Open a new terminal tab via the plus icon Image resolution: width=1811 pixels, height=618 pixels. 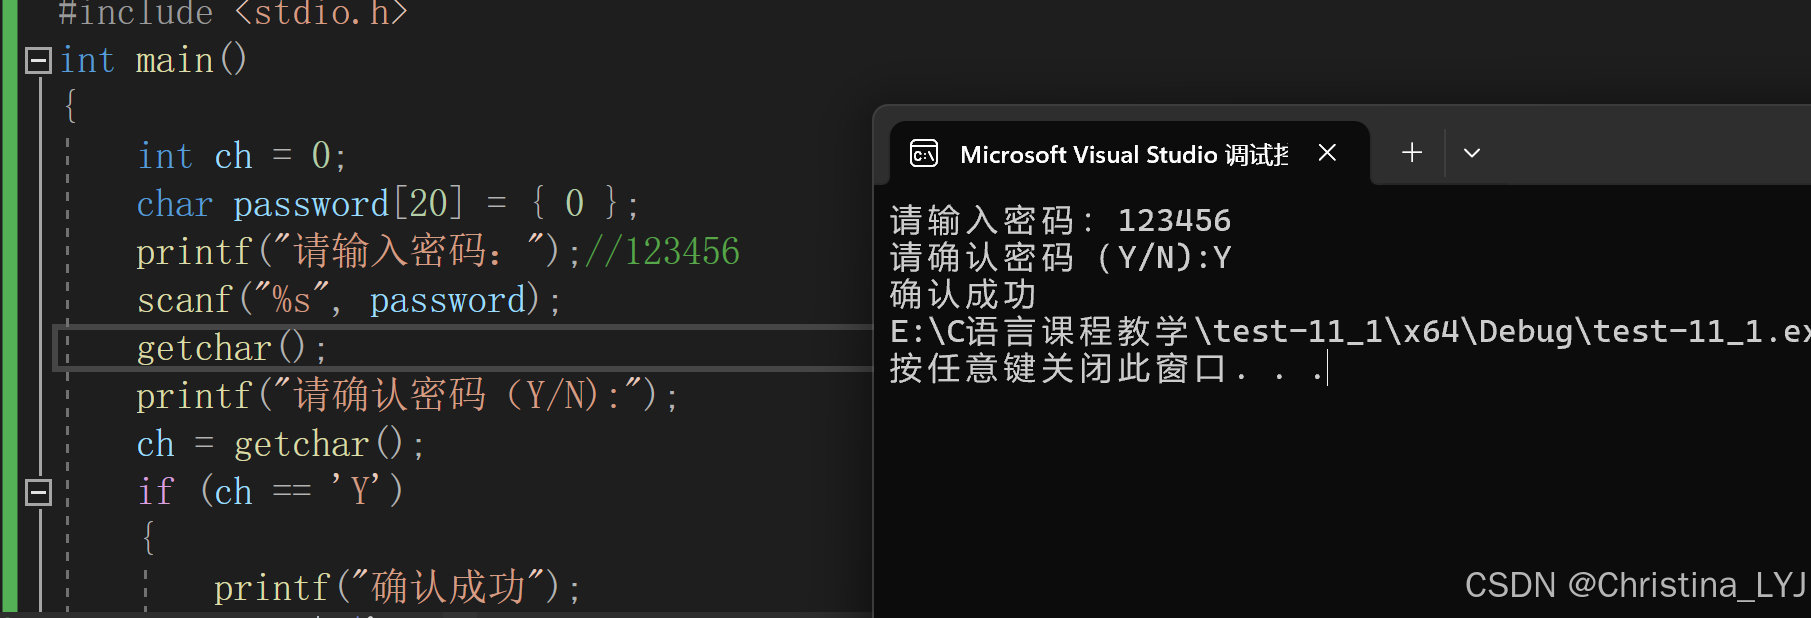(1411, 152)
